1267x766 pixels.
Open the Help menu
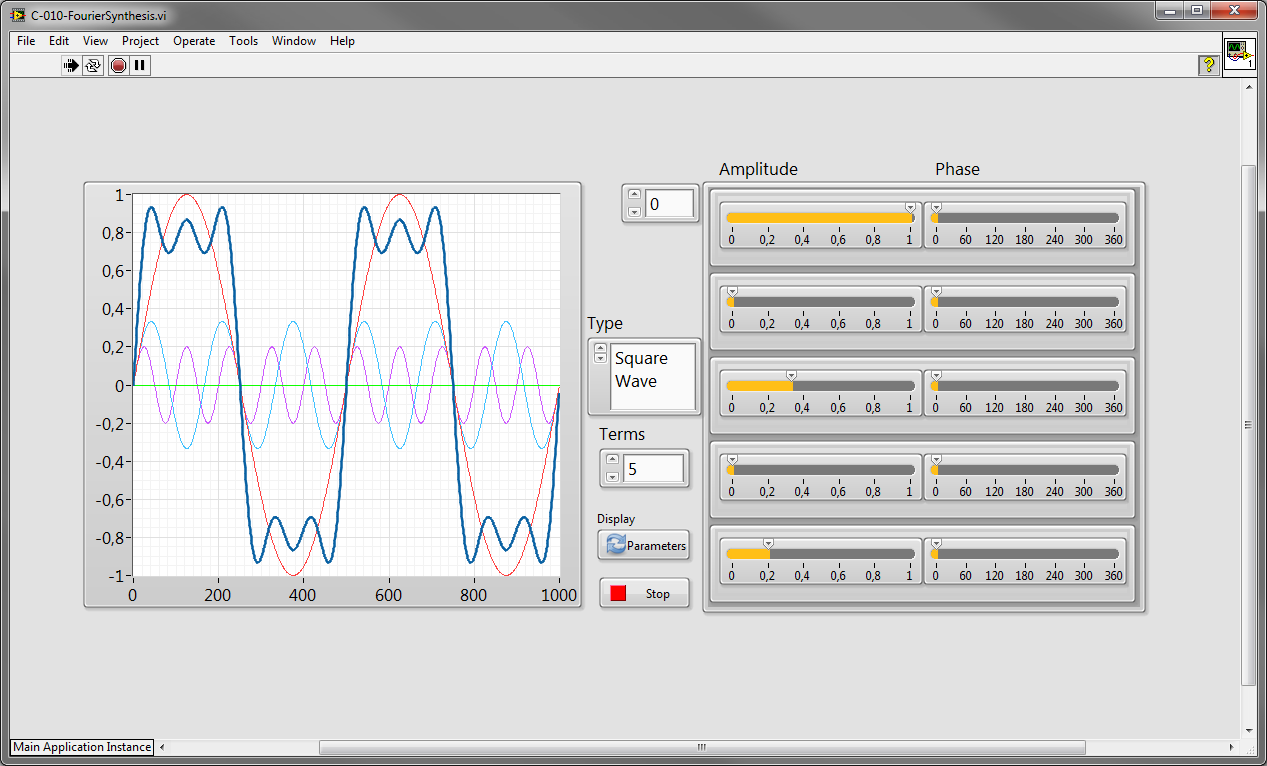point(342,41)
